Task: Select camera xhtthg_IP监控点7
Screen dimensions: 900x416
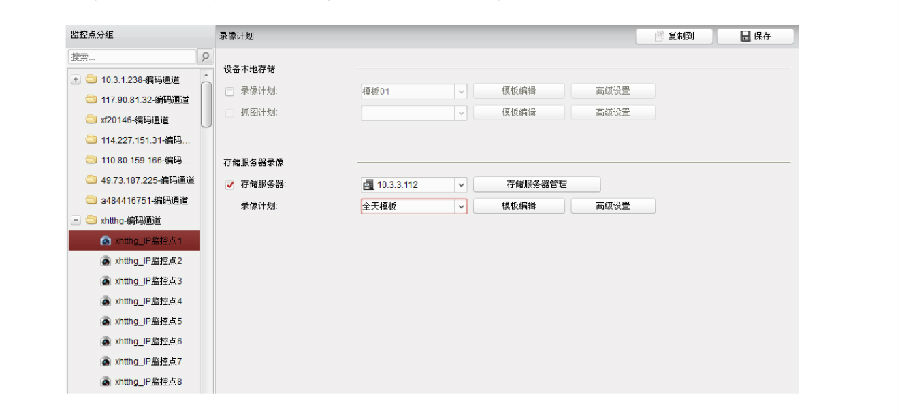Action: coord(148,361)
